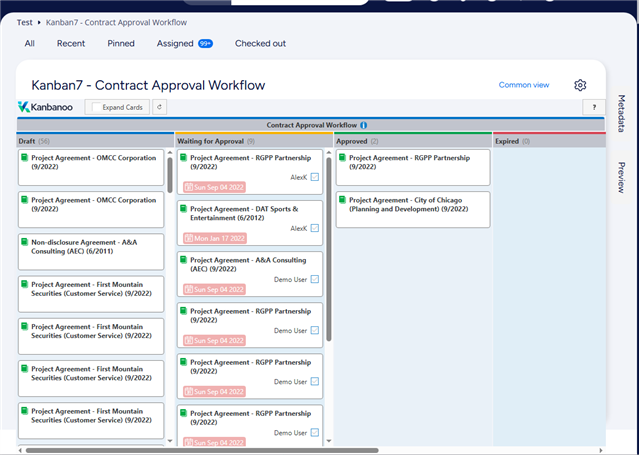Click Draft column vertical scrollbar thumb
Screen dimensions: 639x455
click(x=170, y=175)
